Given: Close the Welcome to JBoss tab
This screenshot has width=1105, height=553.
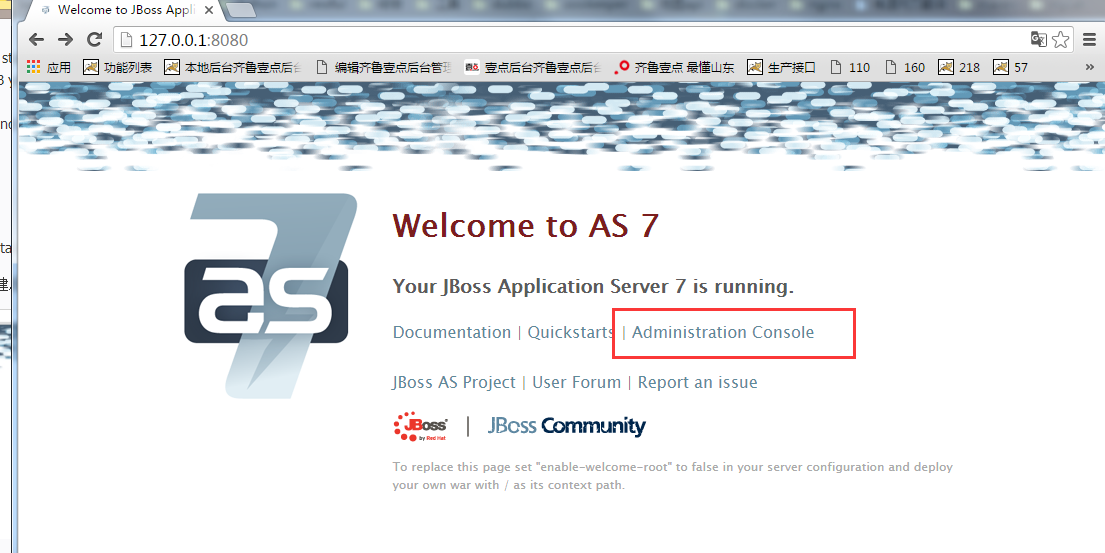Looking at the screenshot, I should point(209,11).
